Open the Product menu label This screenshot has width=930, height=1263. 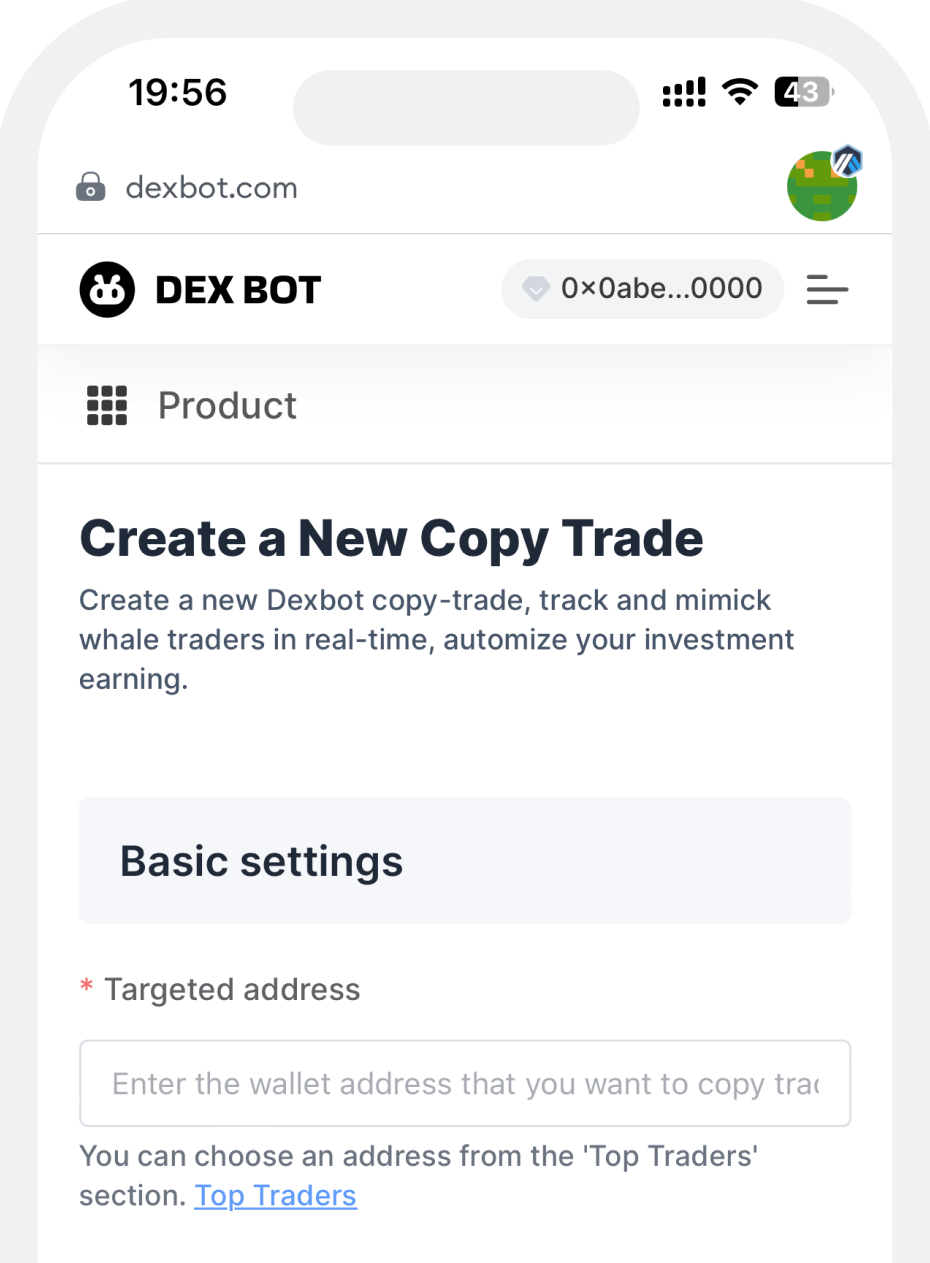tap(227, 406)
